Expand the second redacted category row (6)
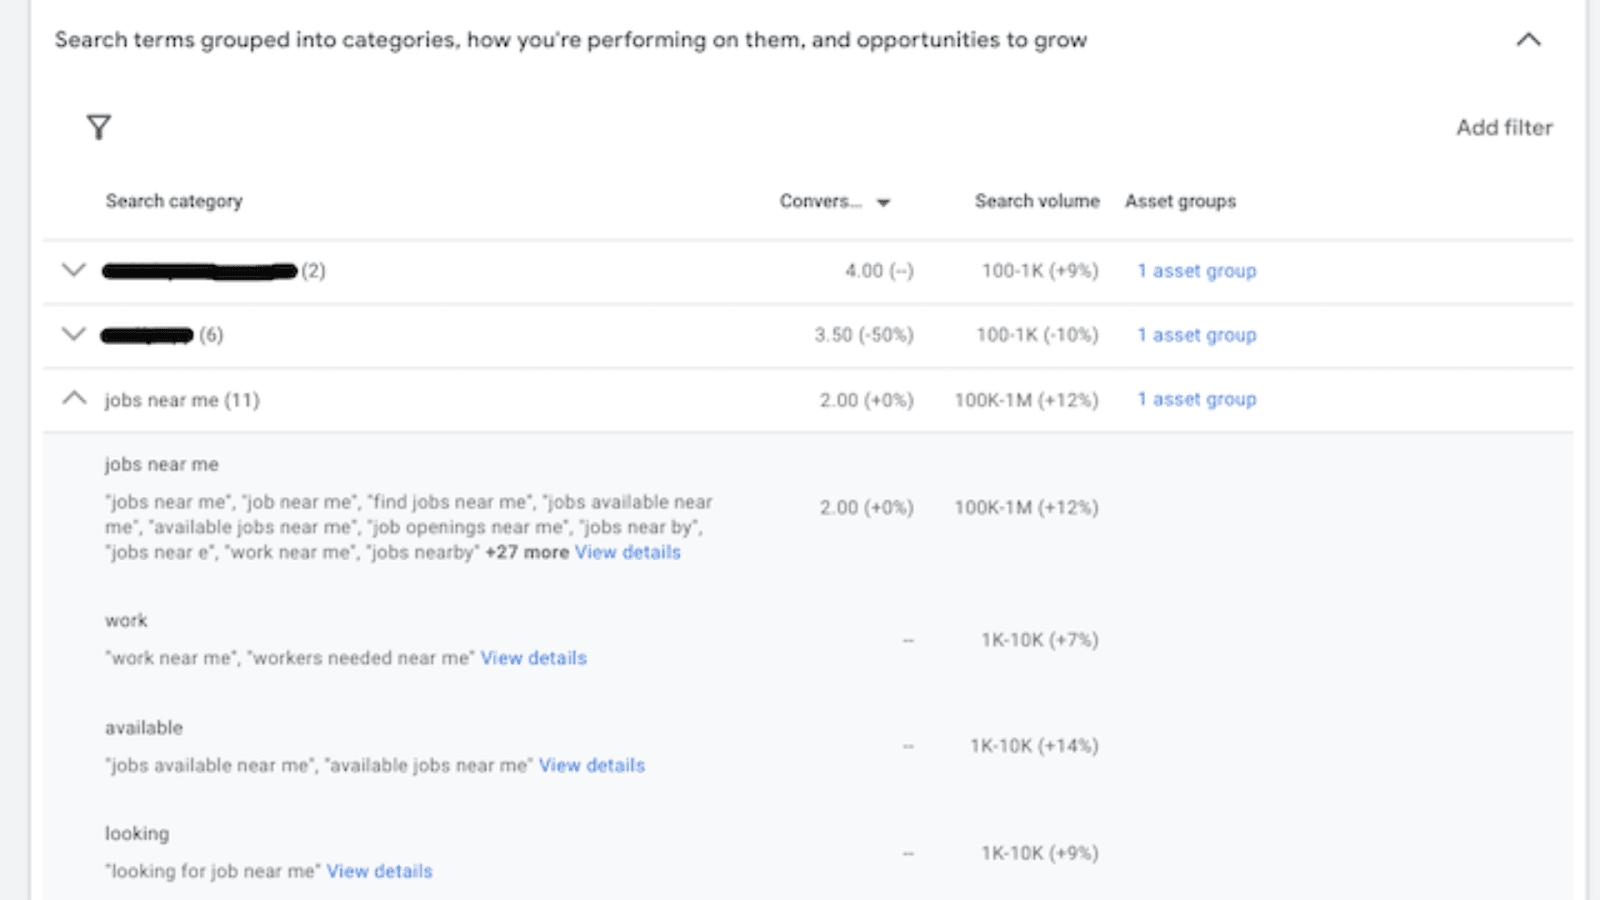The width and height of the screenshot is (1600, 900). tap(74, 334)
